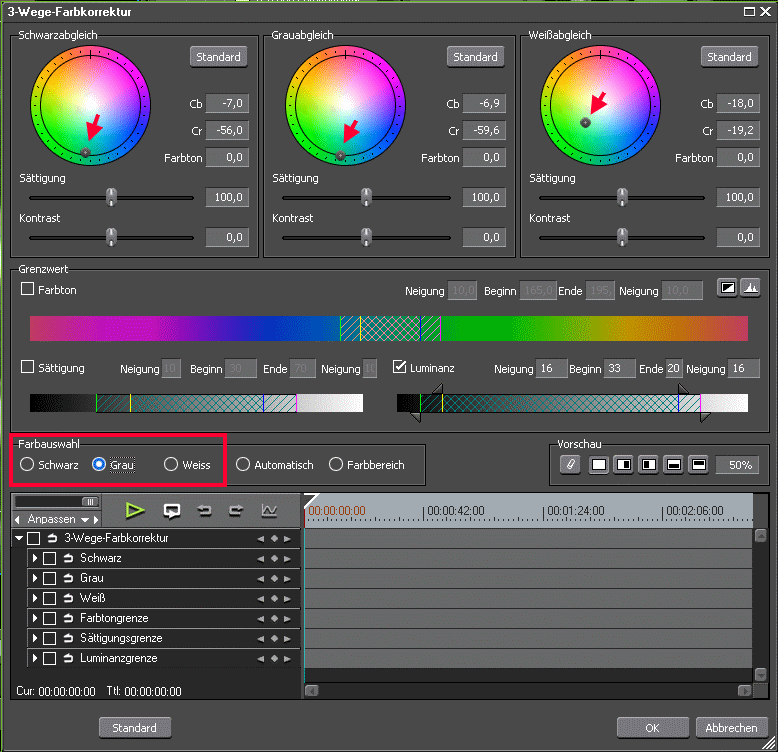Click the Grauabgleich Cr value field
The width and height of the screenshot is (778, 752).
(484, 130)
